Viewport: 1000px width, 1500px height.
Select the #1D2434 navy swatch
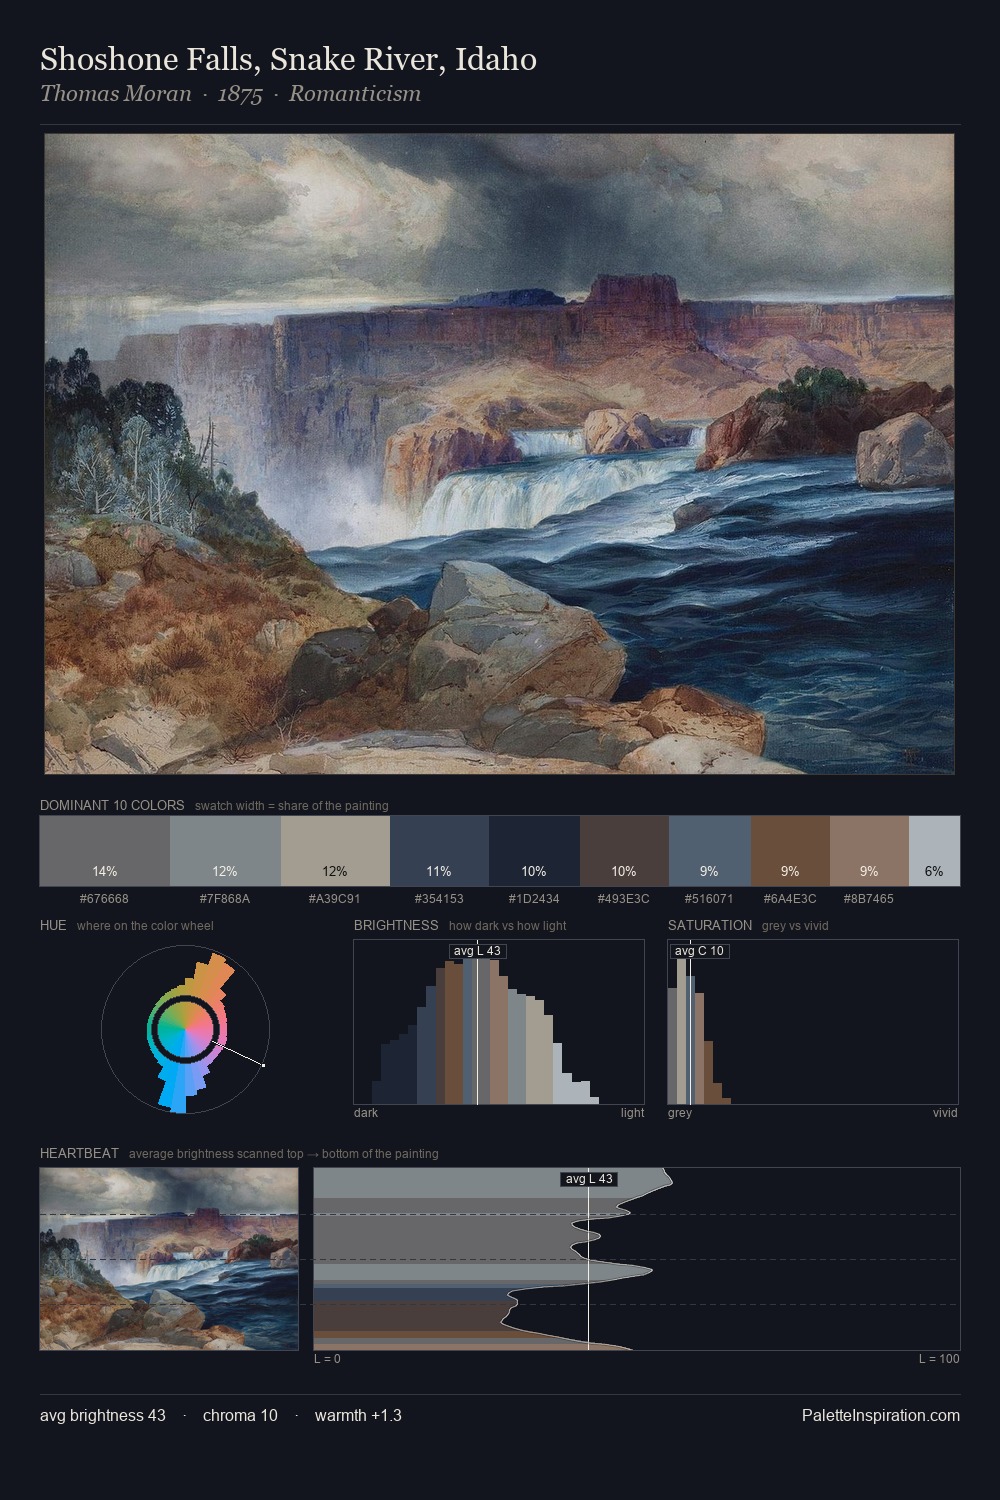(534, 851)
